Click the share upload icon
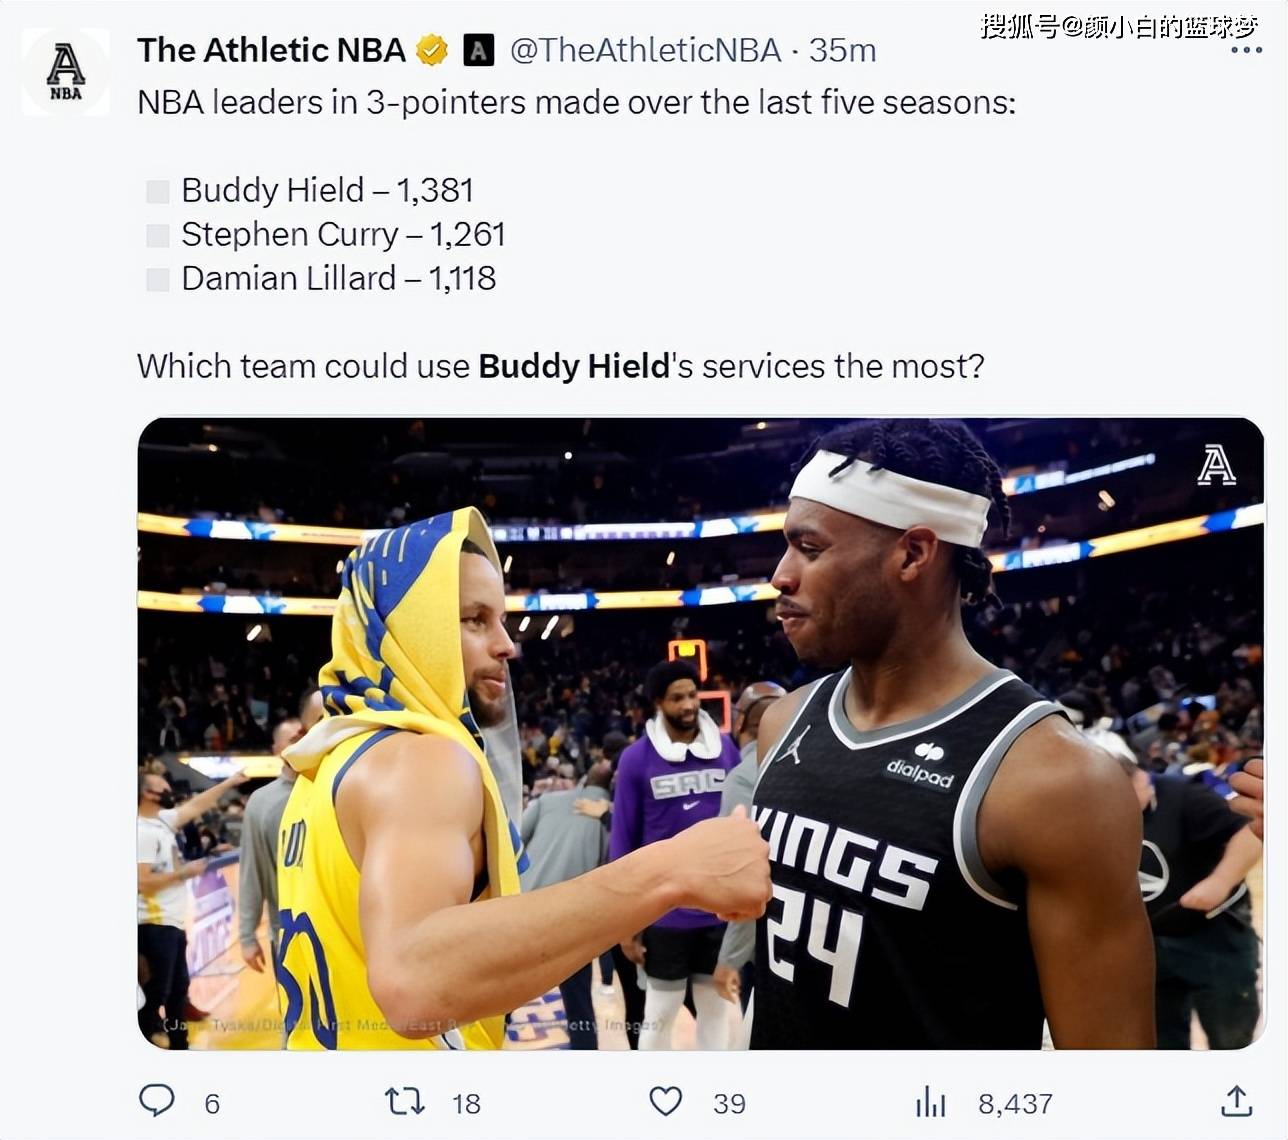This screenshot has width=1288, height=1140. pyautogui.click(x=1237, y=1102)
